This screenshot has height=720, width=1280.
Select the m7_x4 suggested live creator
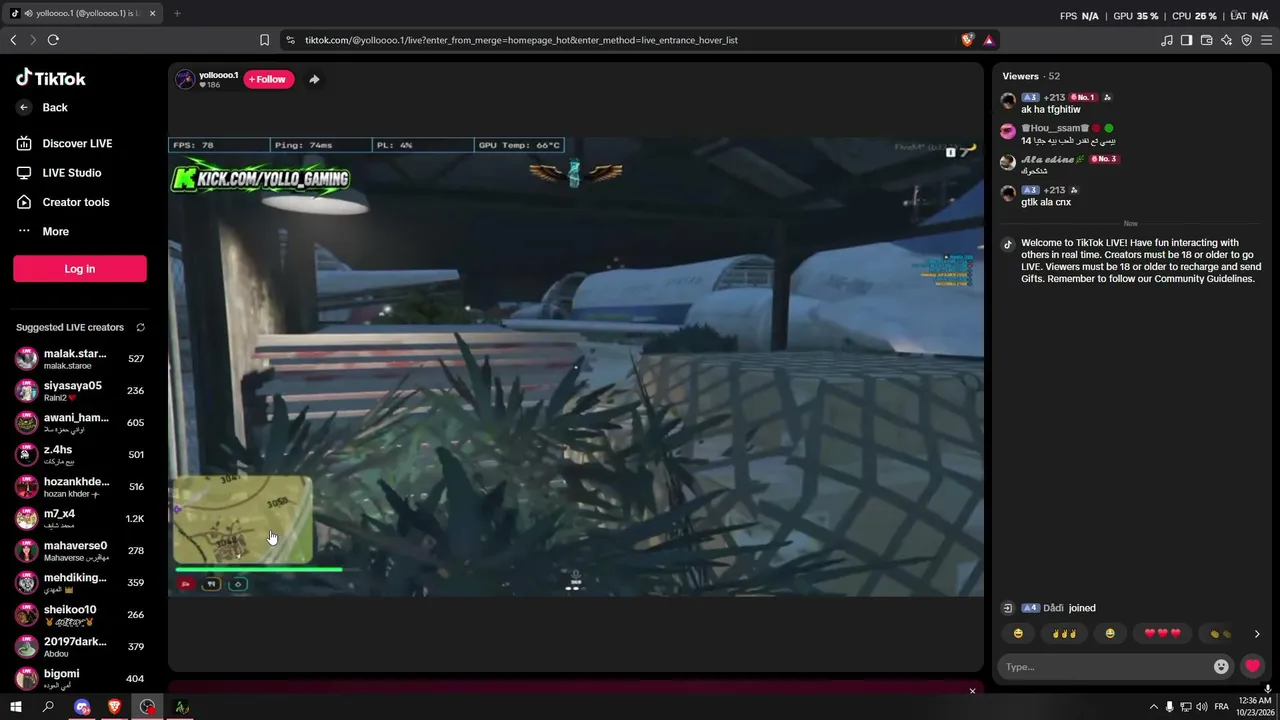point(80,519)
